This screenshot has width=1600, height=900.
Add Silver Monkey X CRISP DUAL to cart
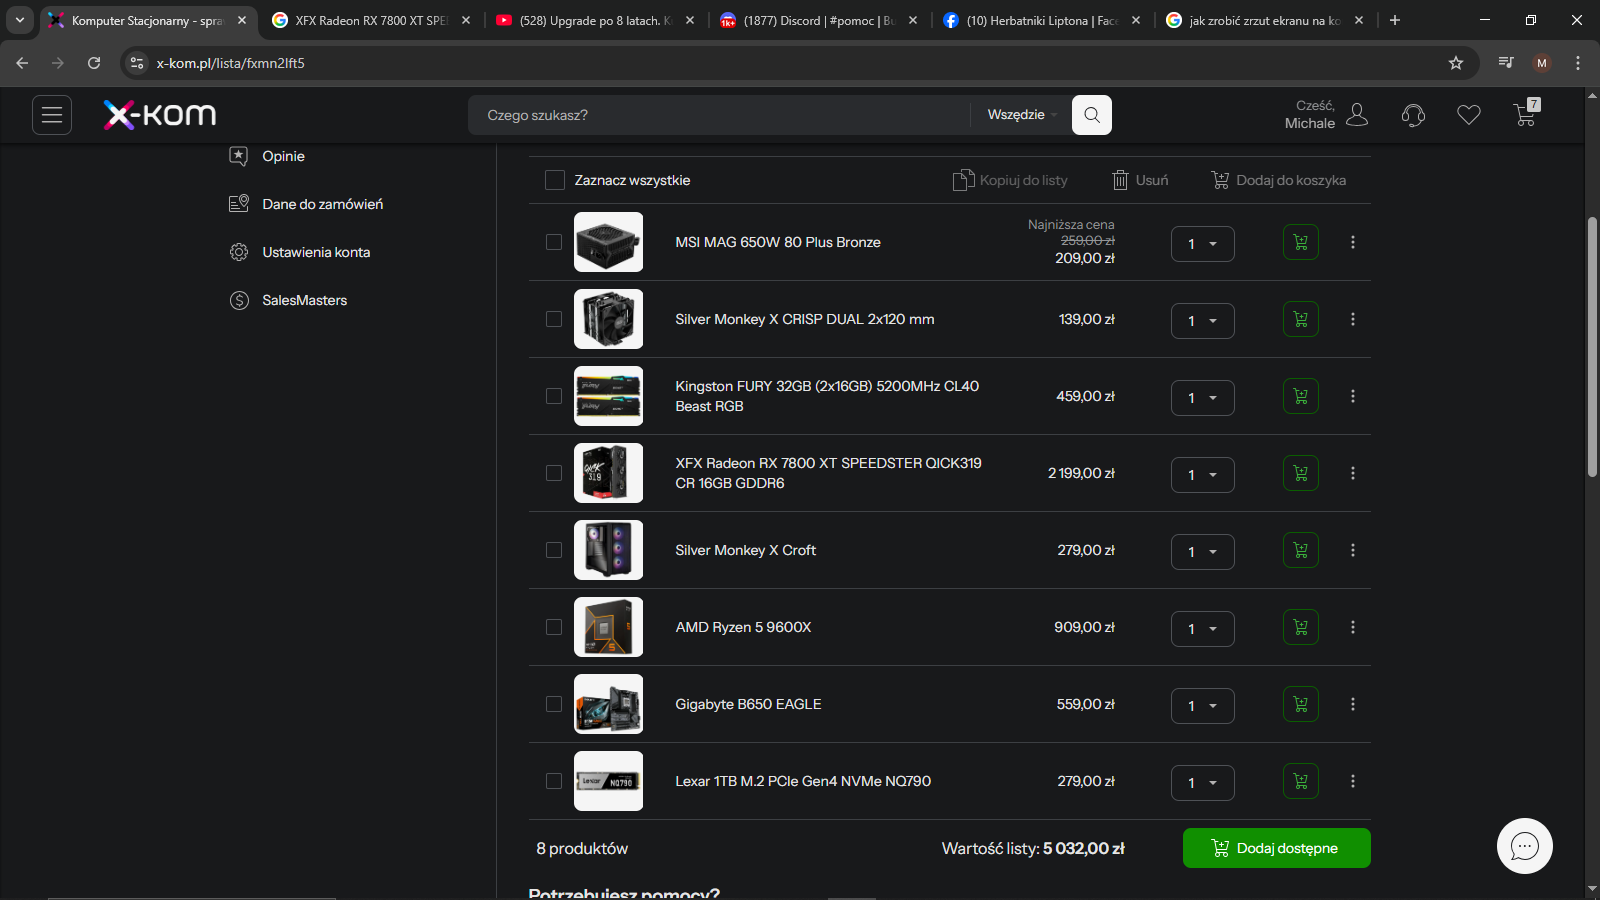tap(1301, 319)
